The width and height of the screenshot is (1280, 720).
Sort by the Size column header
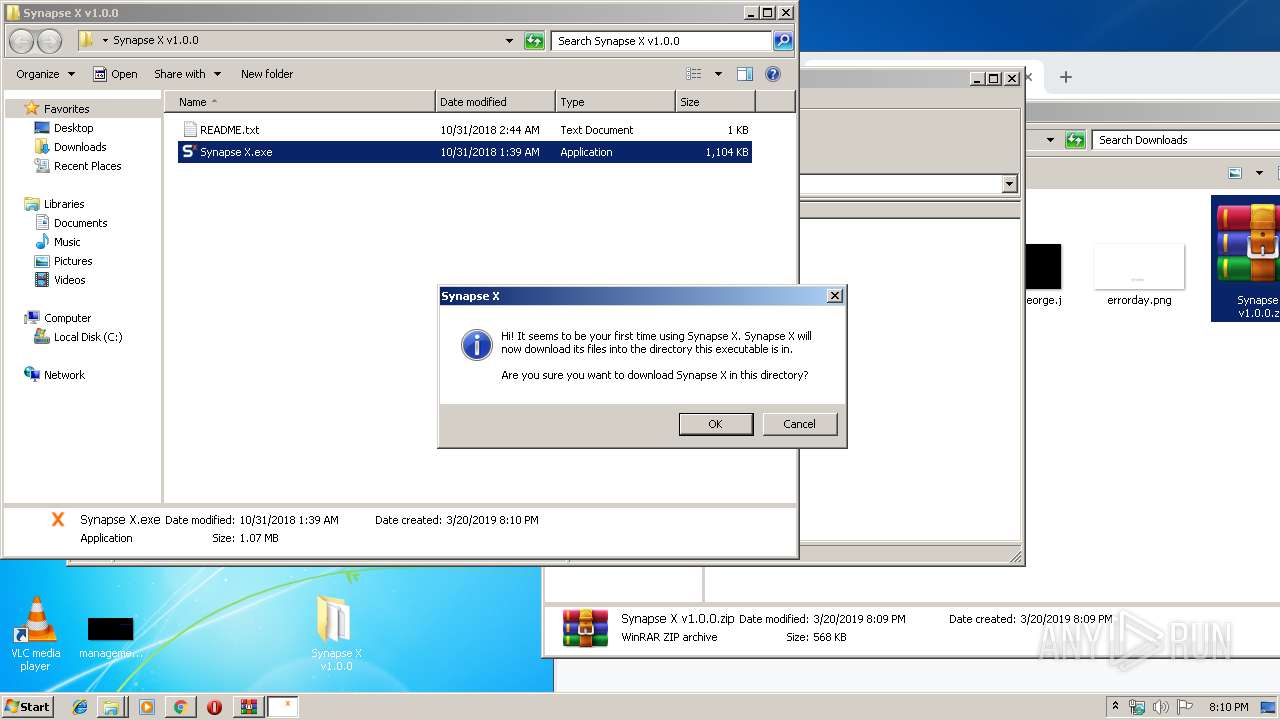pos(715,102)
